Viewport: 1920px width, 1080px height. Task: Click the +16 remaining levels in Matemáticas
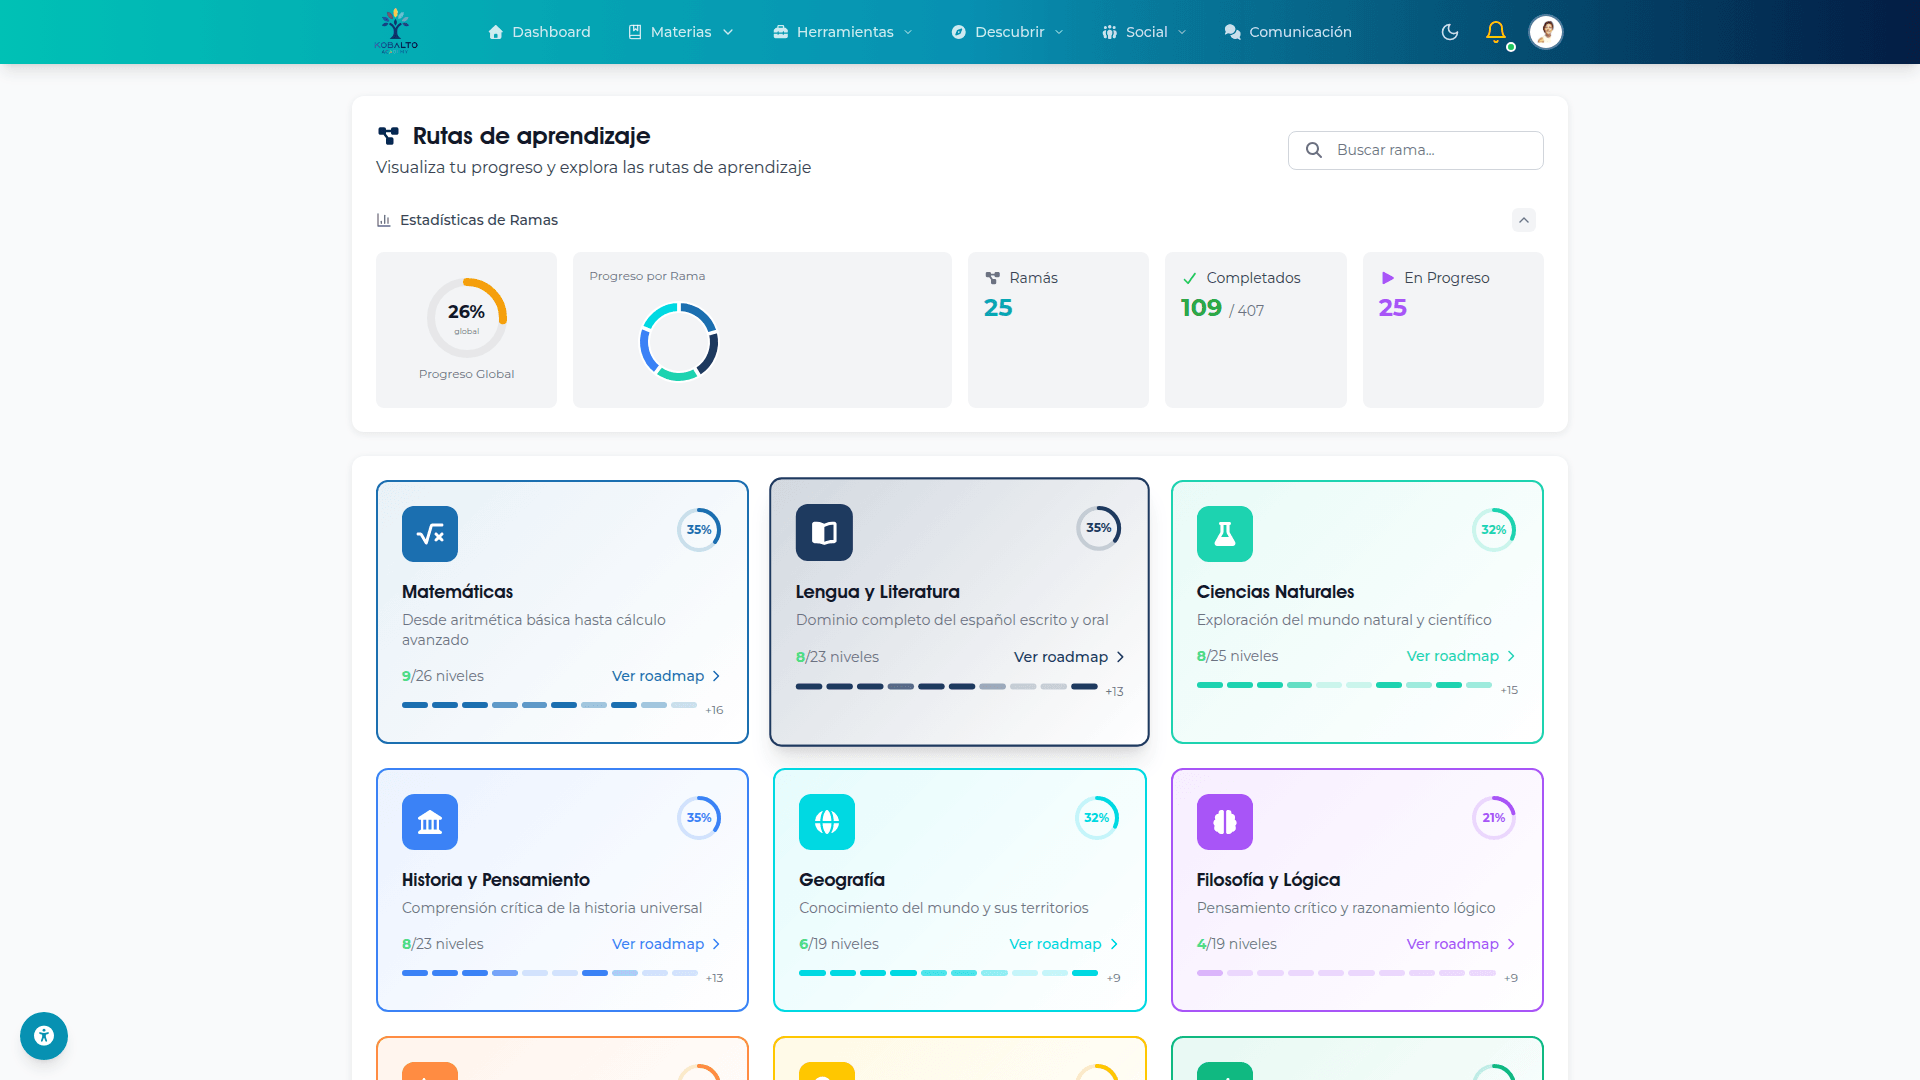click(714, 710)
